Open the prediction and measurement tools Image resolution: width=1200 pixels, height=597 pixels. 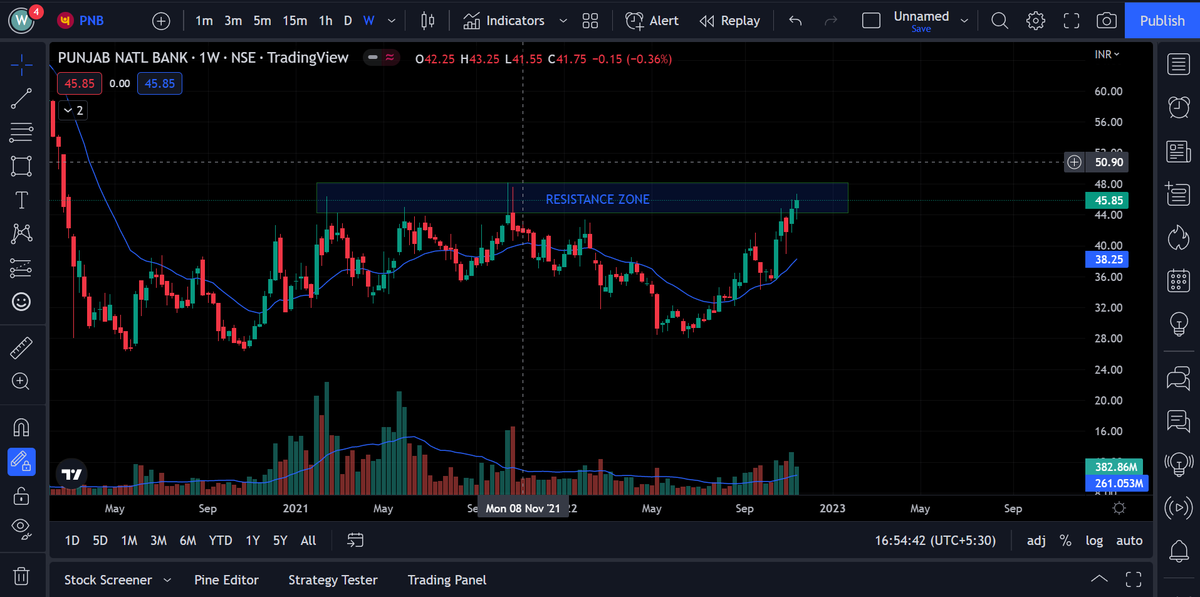(21, 268)
